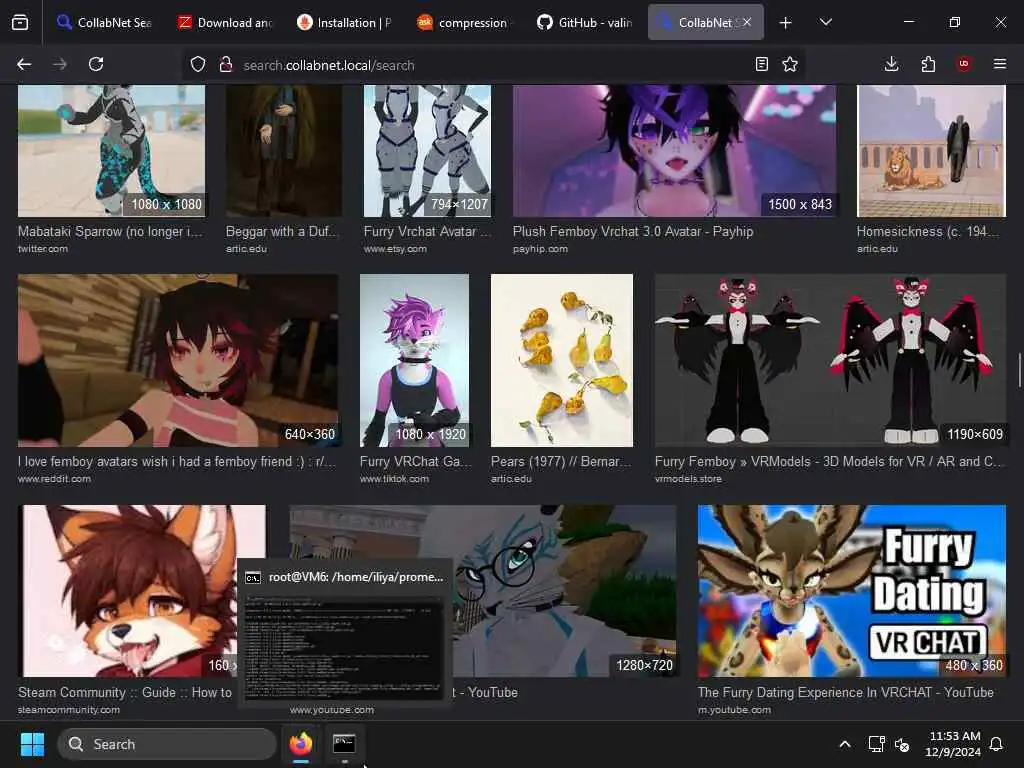Open the reddit femboy avatars result title
This screenshot has height=768, width=1024.
177,461
